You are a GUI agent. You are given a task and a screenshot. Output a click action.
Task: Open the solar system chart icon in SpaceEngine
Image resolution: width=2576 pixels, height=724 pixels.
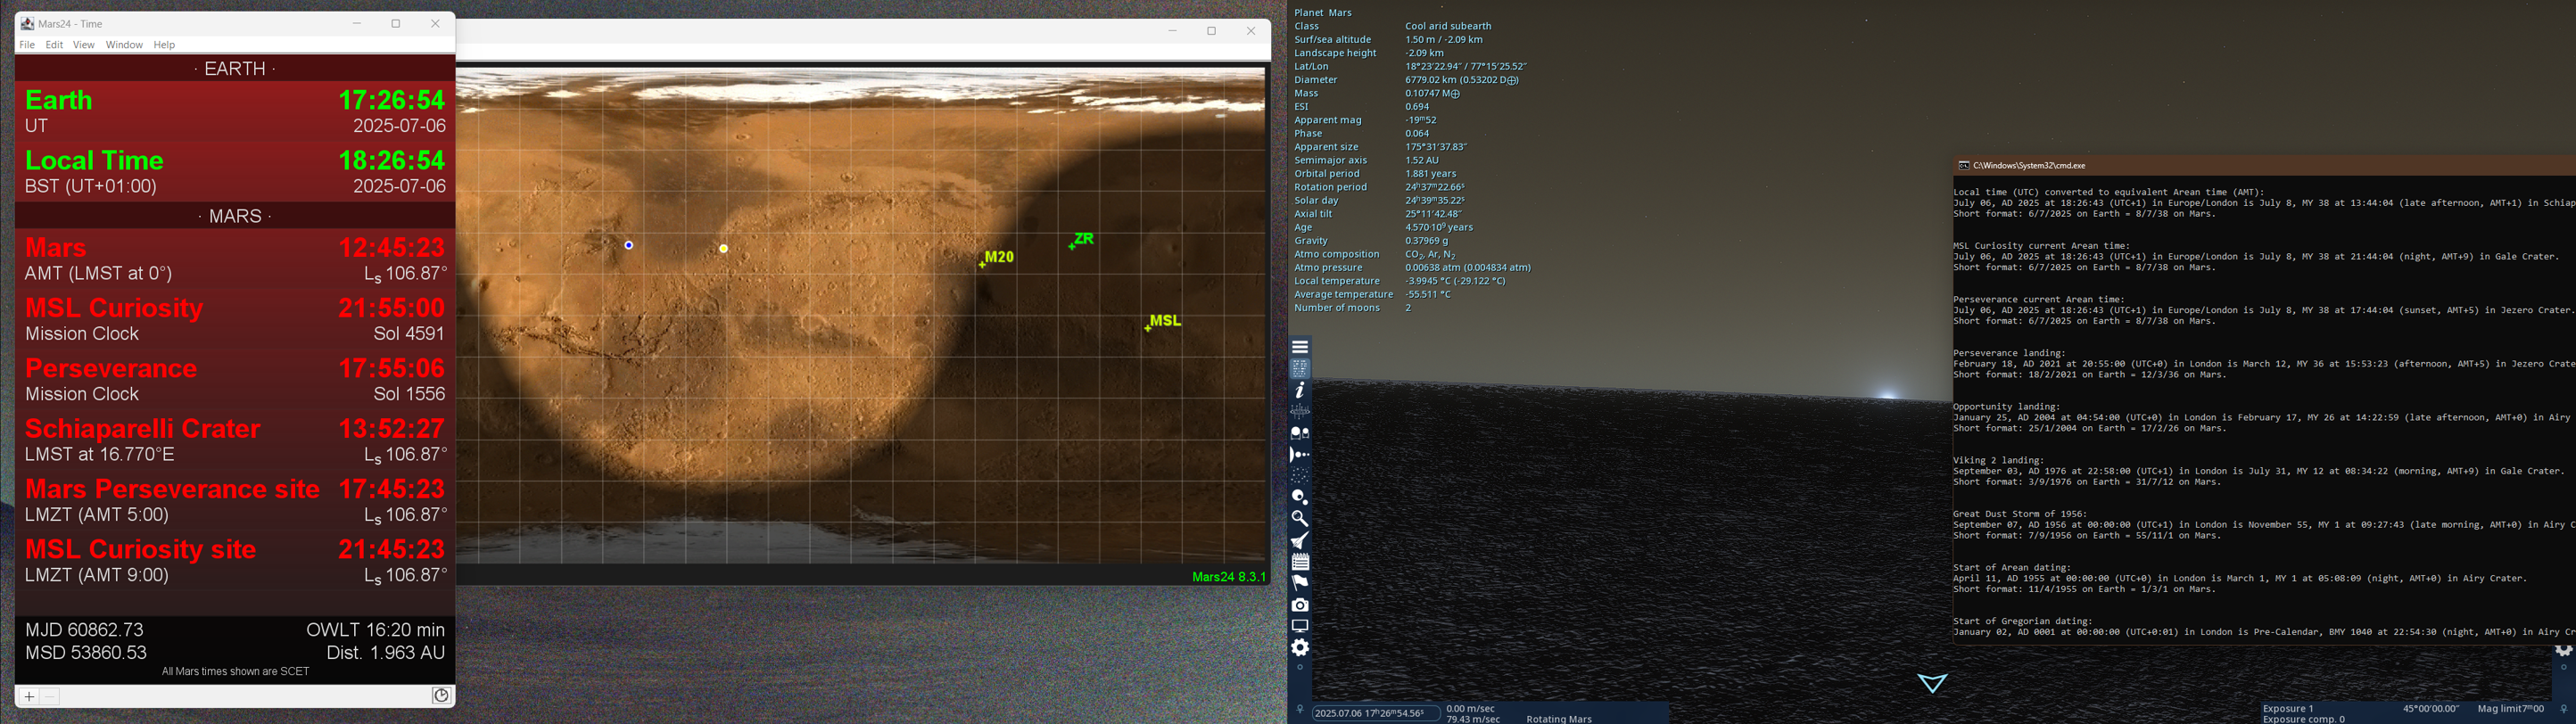1300,411
